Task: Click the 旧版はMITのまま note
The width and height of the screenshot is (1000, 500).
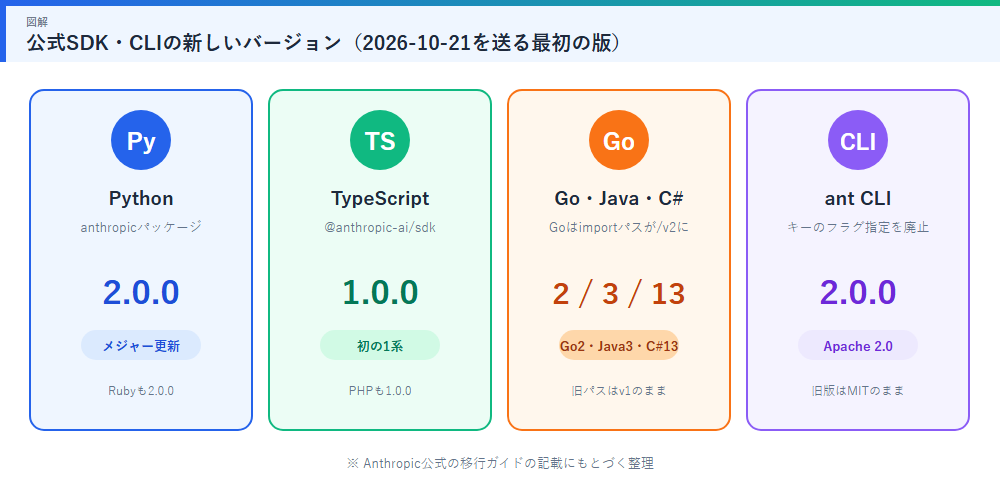Action: tap(858, 391)
